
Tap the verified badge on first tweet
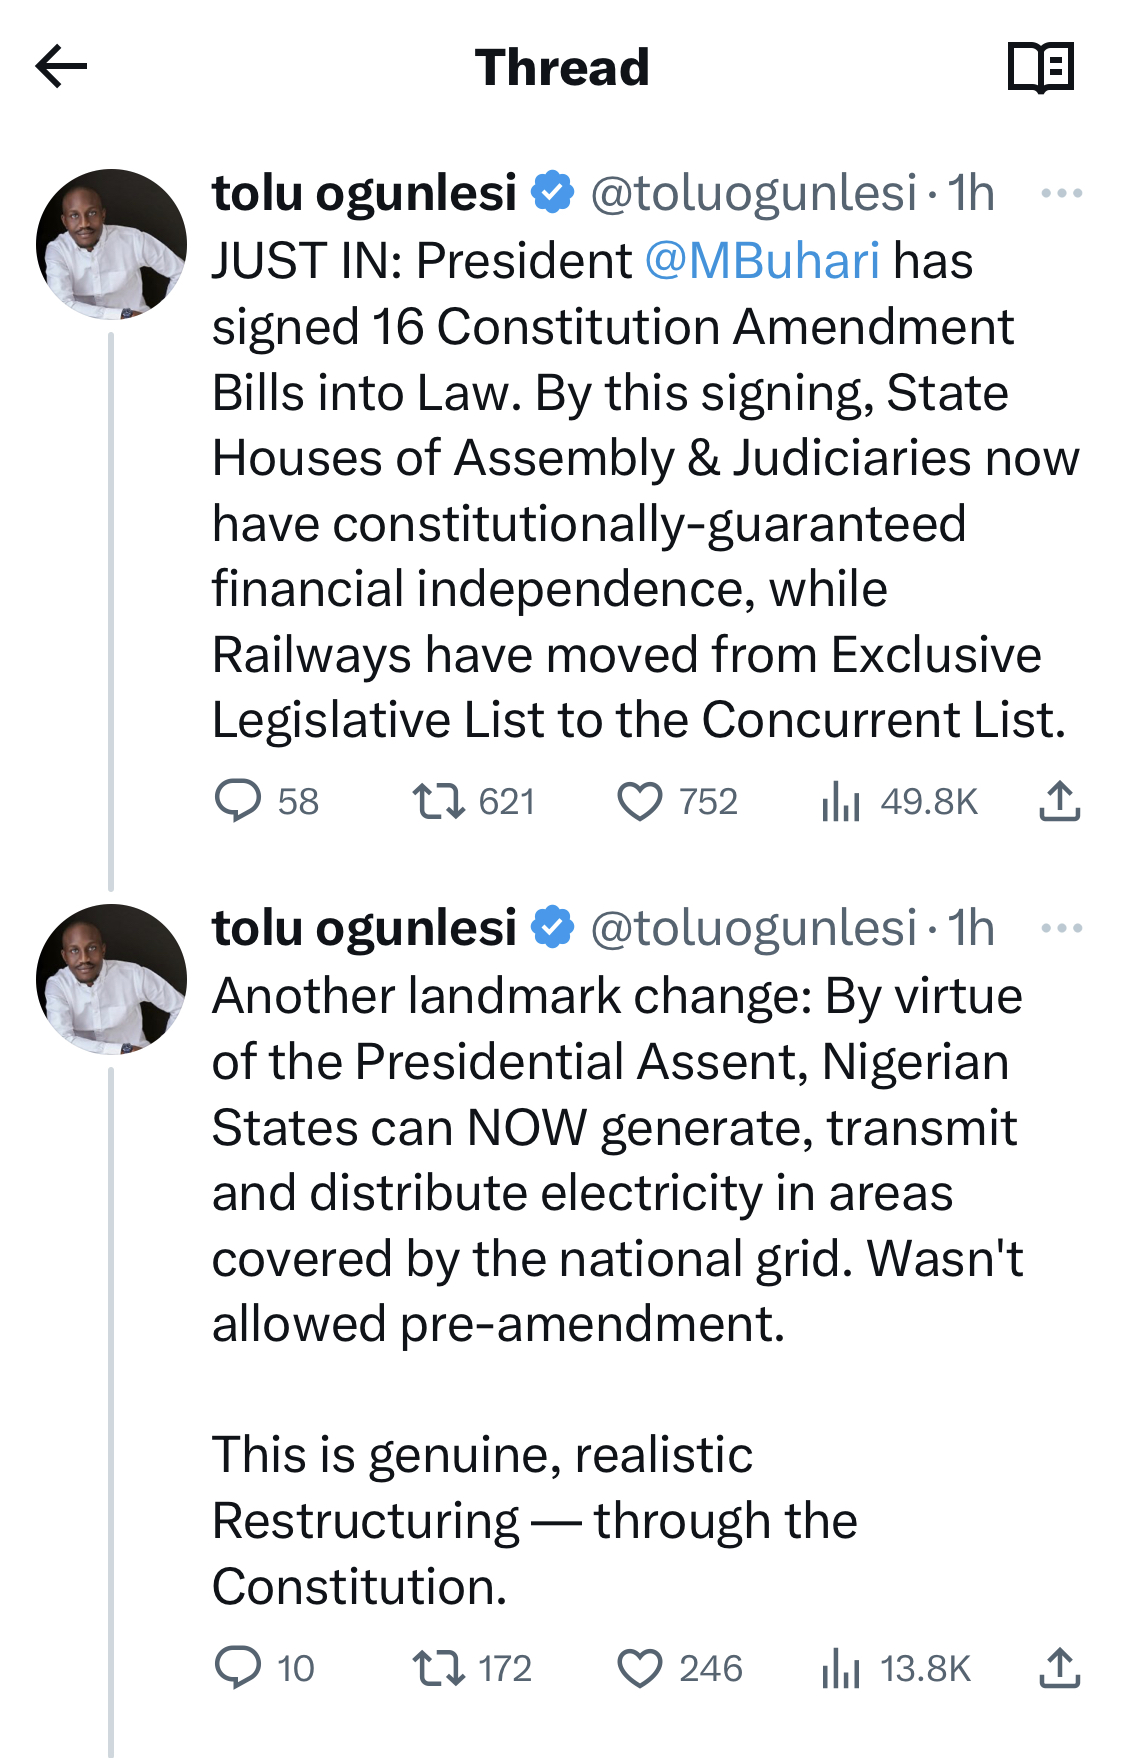click(x=553, y=192)
